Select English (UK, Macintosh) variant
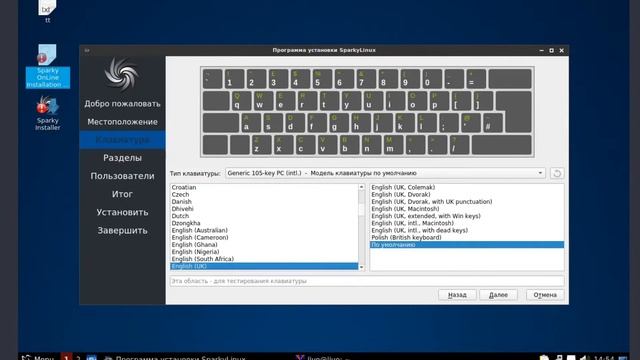The height and width of the screenshot is (360, 640). pyautogui.click(x=467, y=209)
